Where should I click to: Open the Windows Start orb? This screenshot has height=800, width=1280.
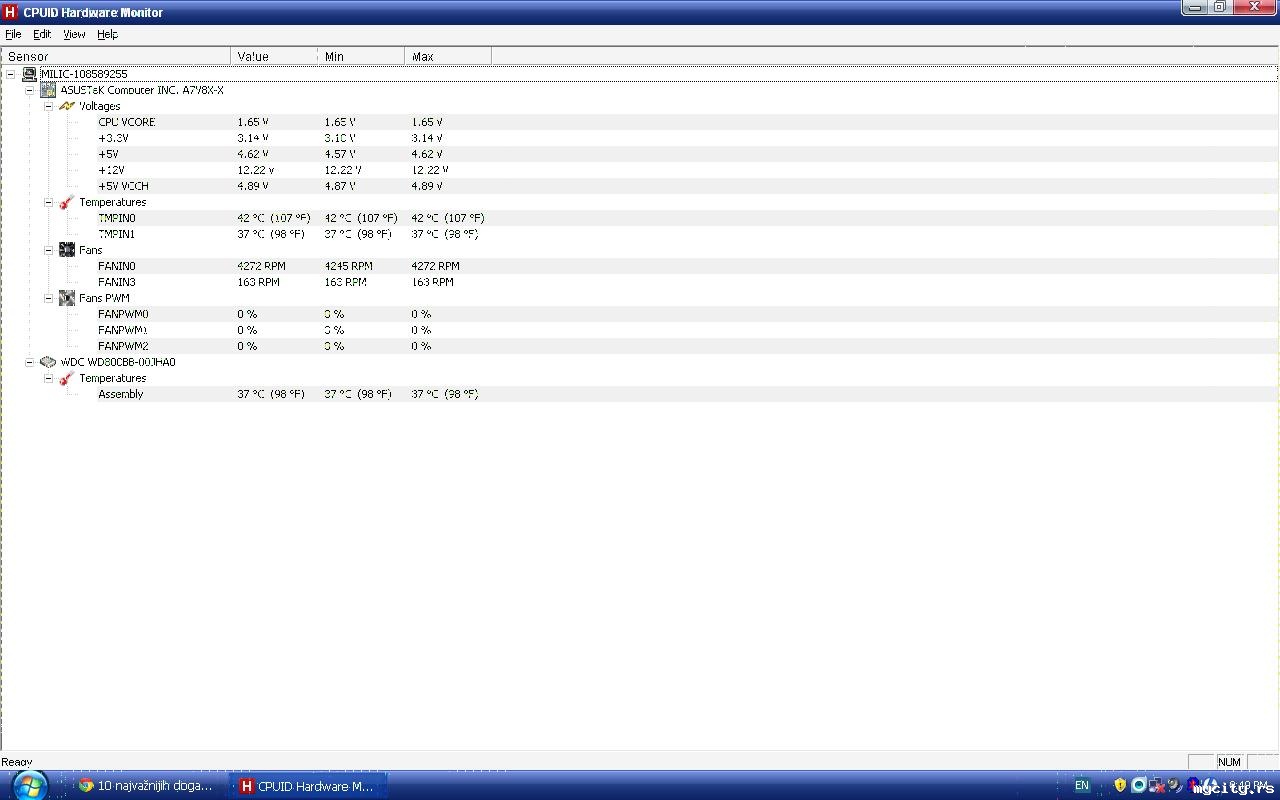click(30, 785)
